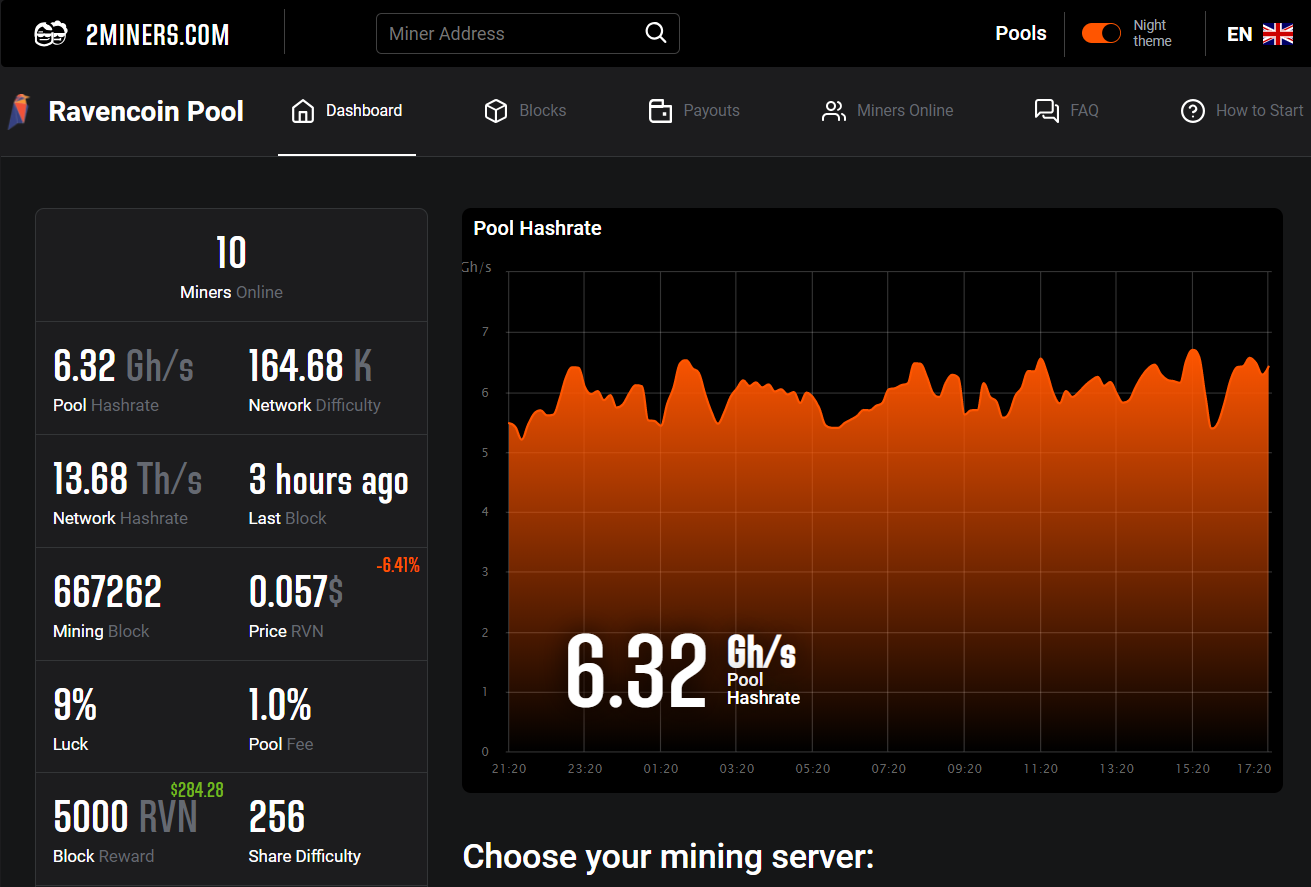
Task: Select the How to Start tab
Action: coord(1242,111)
